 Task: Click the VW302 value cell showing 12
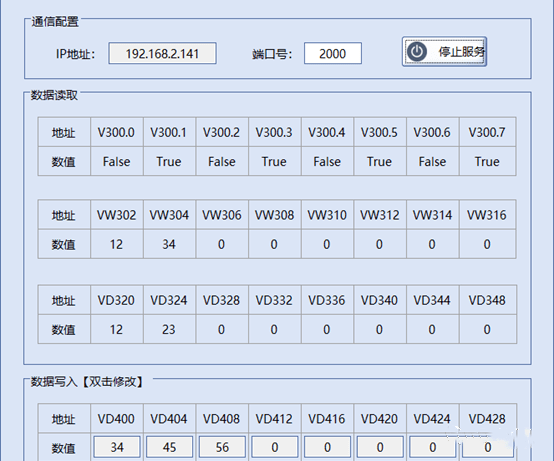click(117, 244)
